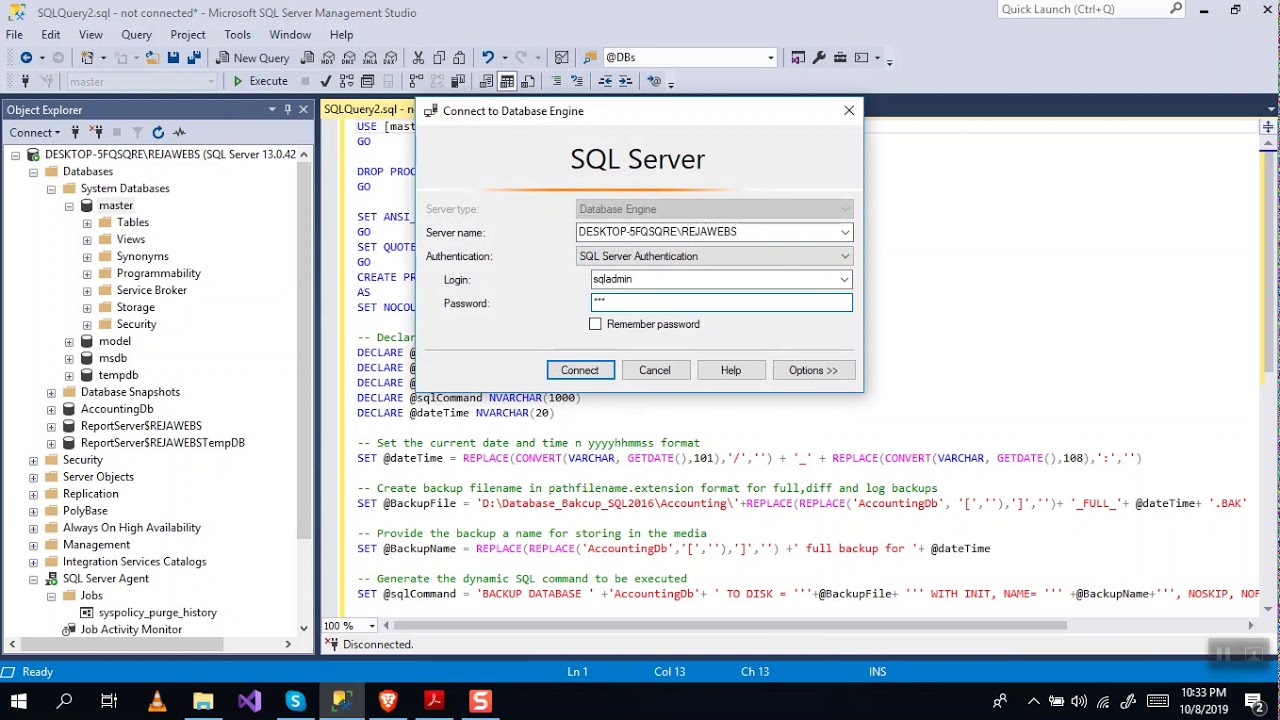Click the Parse checkmark icon
The width and height of the screenshot is (1280, 720).
tap(326, 81)
